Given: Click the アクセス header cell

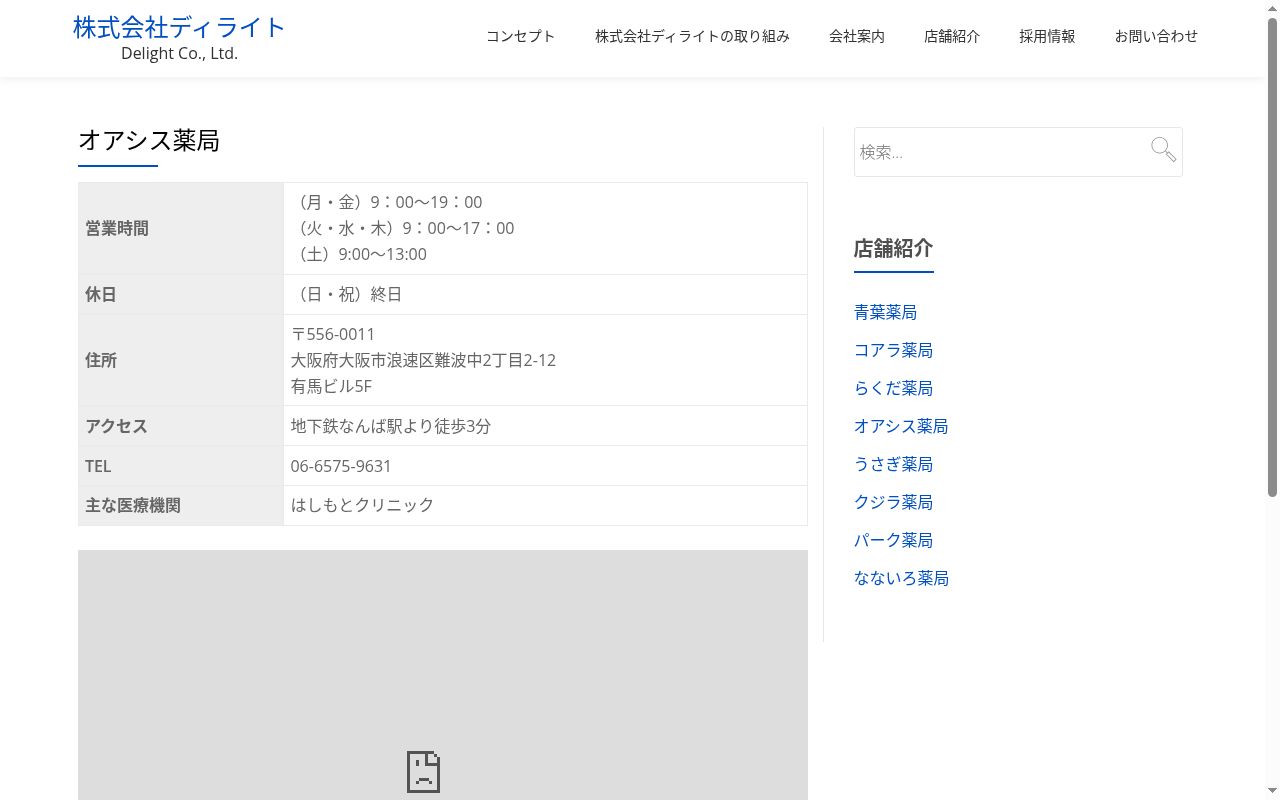Looking at the screenshot, I should point(181,426).
